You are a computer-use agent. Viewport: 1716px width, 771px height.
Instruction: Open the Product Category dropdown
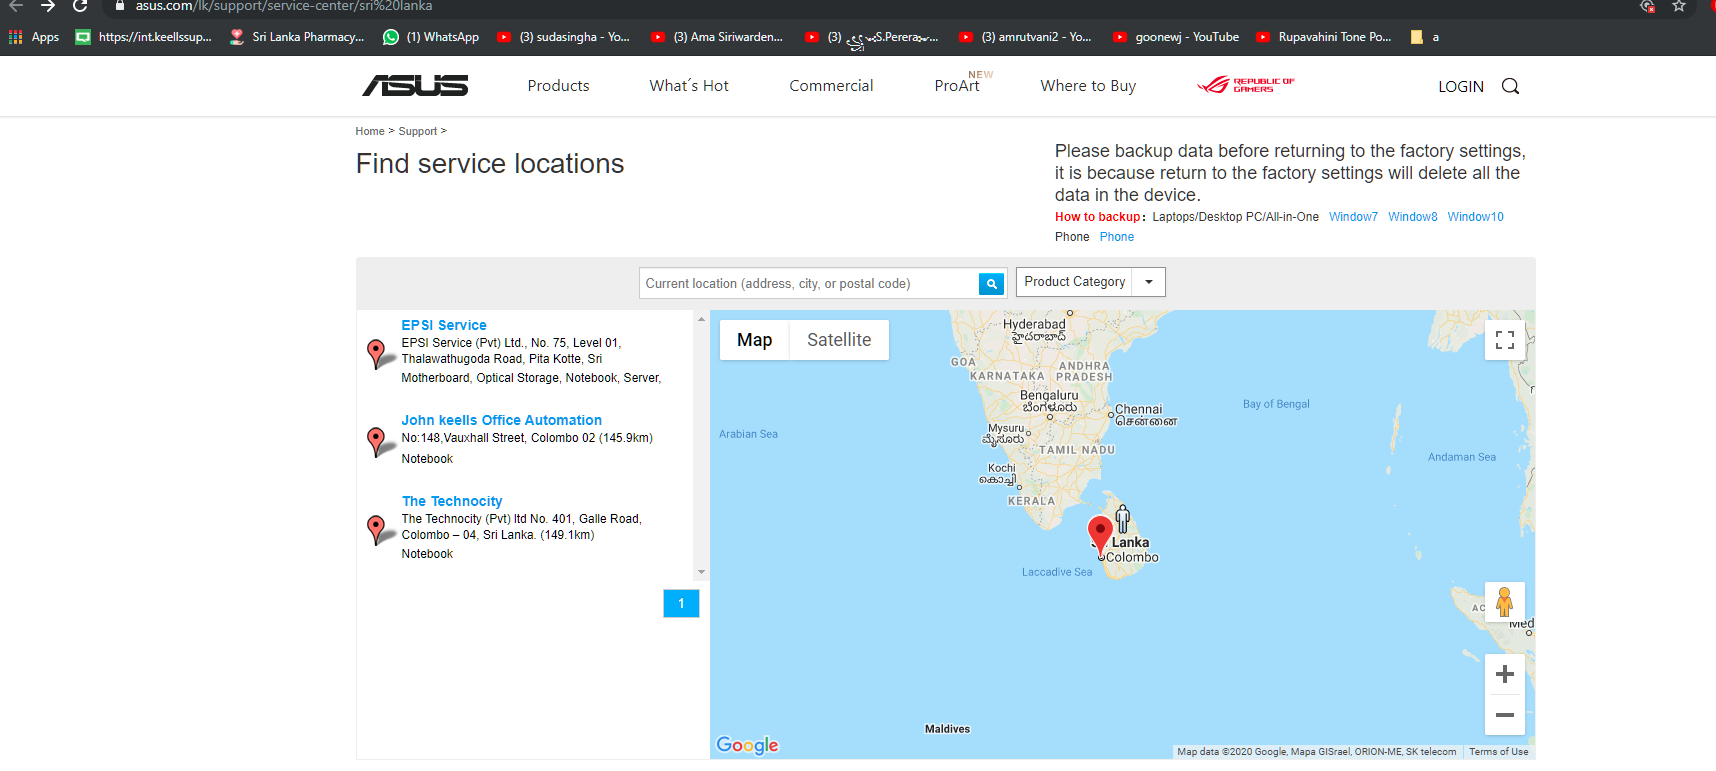(x=1090, y=282)
